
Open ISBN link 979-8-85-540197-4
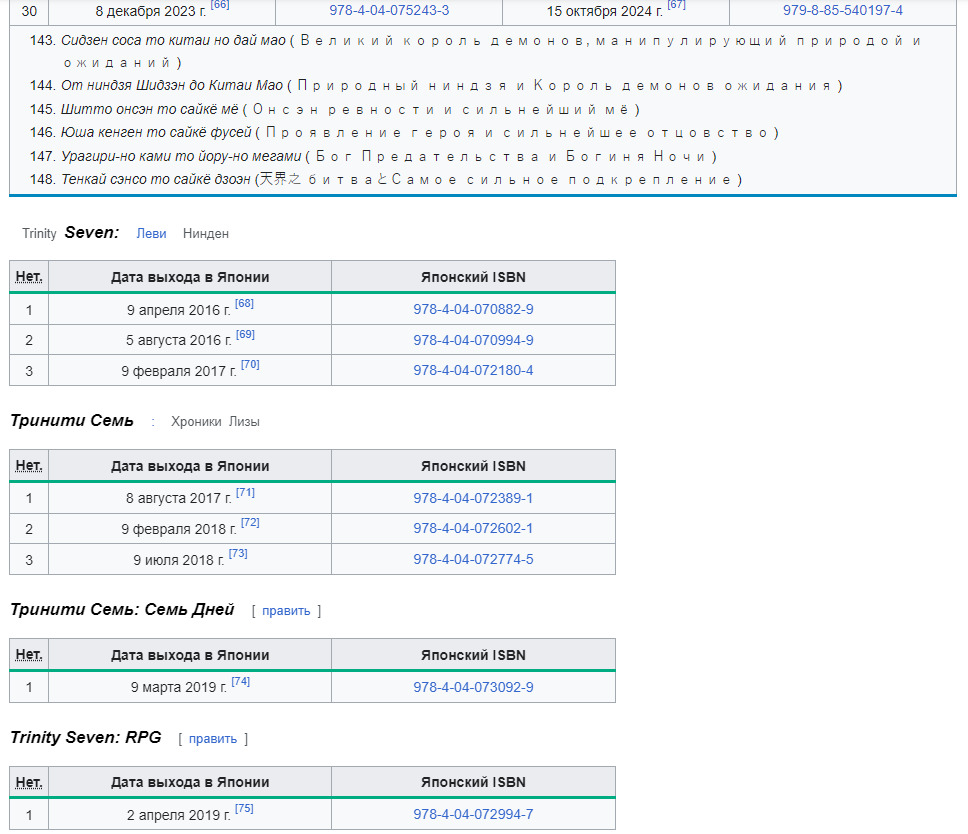842,11
